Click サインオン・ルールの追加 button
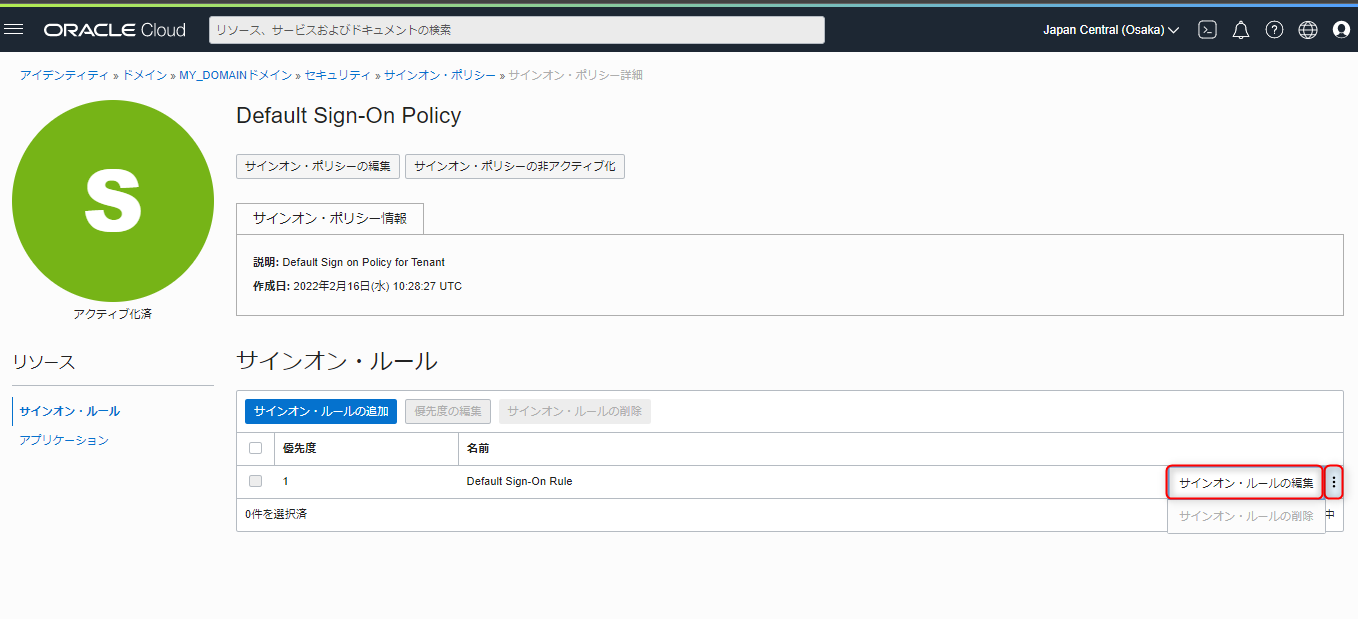Viewport: 1358px width, 619px height. (x=321, y=411)
